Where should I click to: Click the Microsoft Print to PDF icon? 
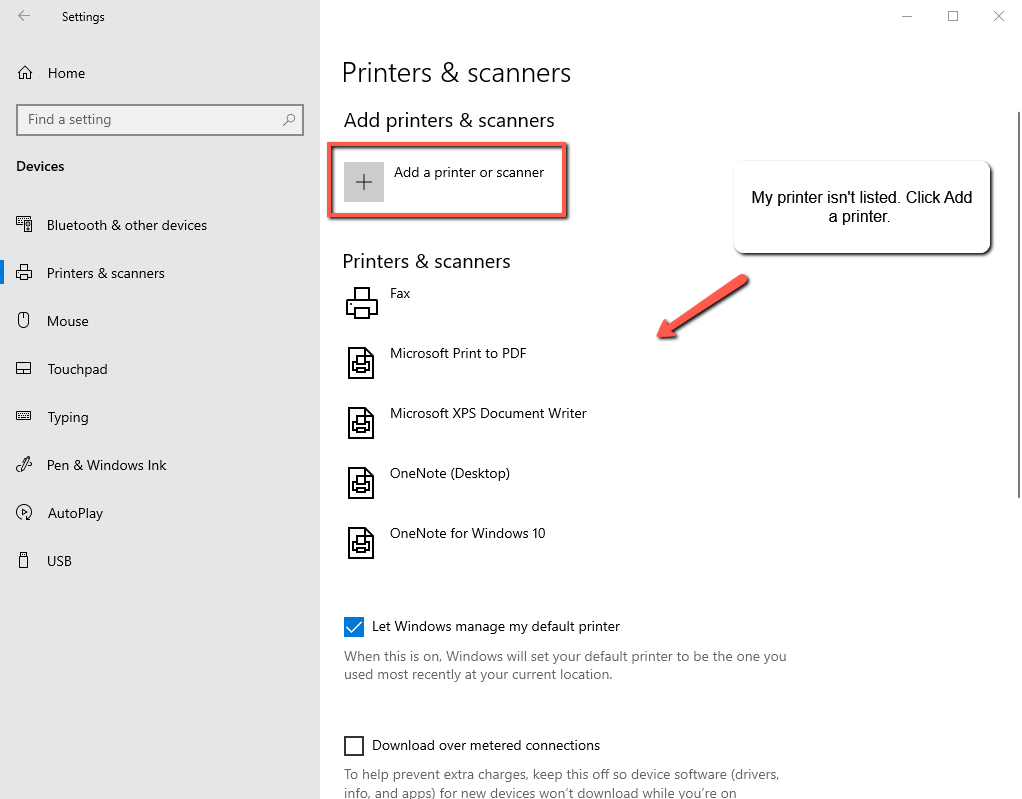(361, 362)
